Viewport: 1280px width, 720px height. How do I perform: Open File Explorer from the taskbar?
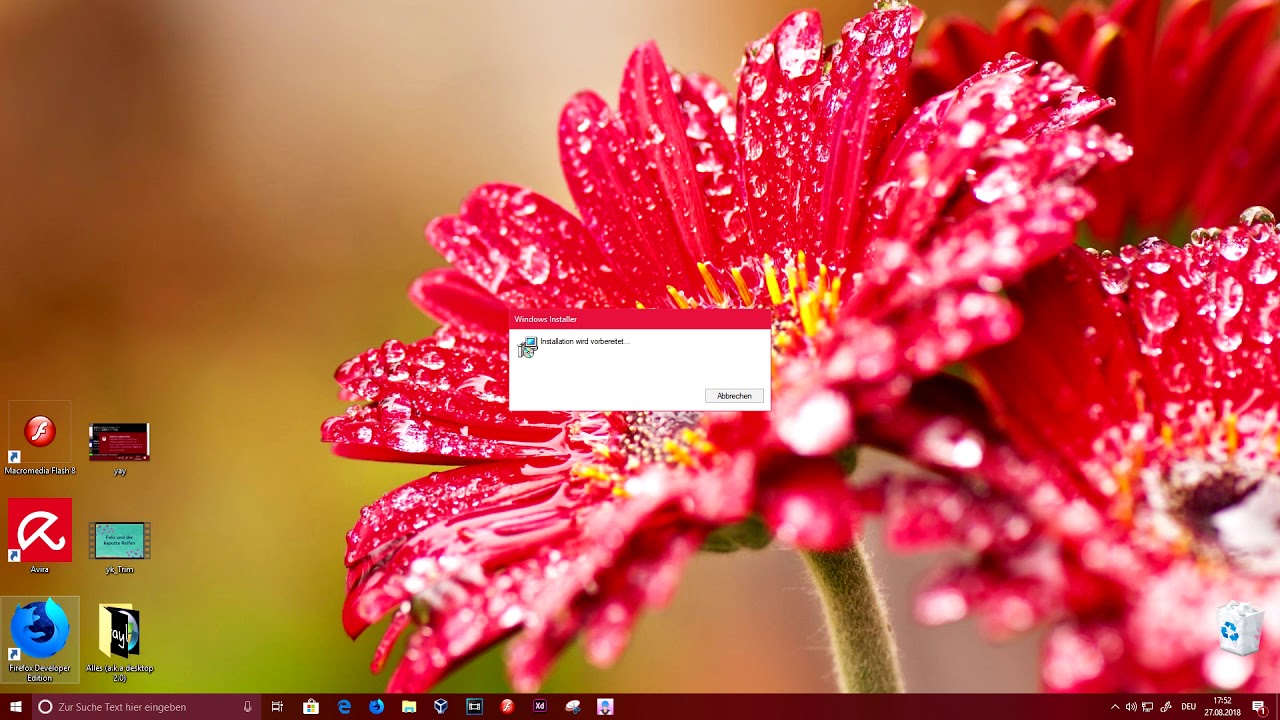[x=409, y=707]
